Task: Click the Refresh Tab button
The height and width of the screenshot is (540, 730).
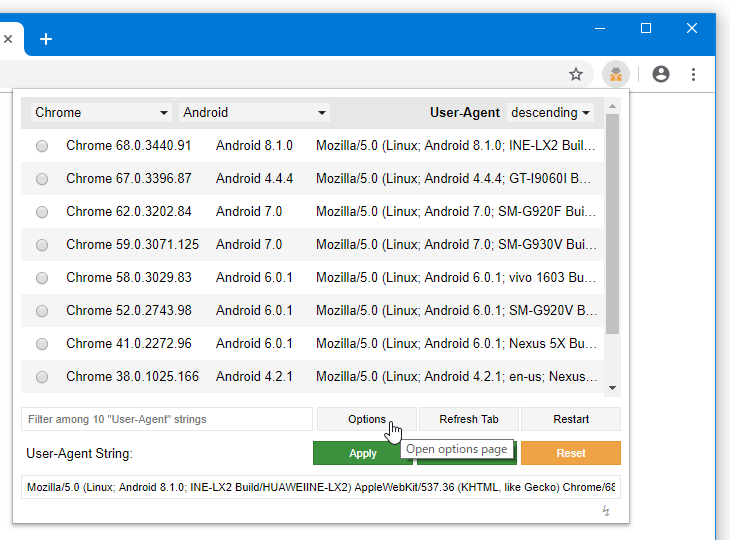Action: pos(469,419)
